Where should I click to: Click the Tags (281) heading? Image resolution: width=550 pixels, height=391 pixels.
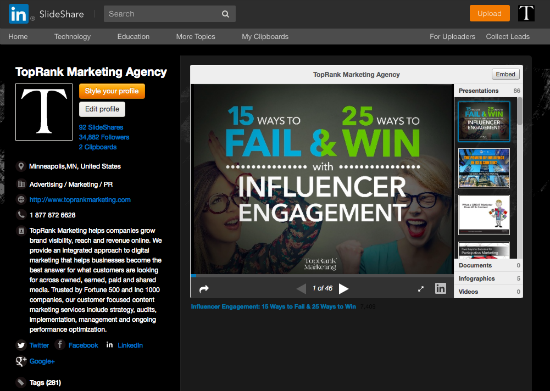[x=45, y=383]
